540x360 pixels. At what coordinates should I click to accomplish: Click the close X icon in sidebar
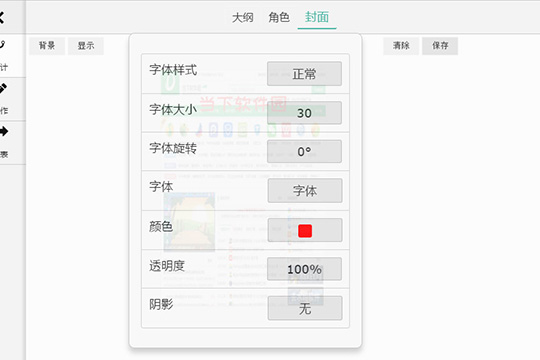(x=2, y=17)
